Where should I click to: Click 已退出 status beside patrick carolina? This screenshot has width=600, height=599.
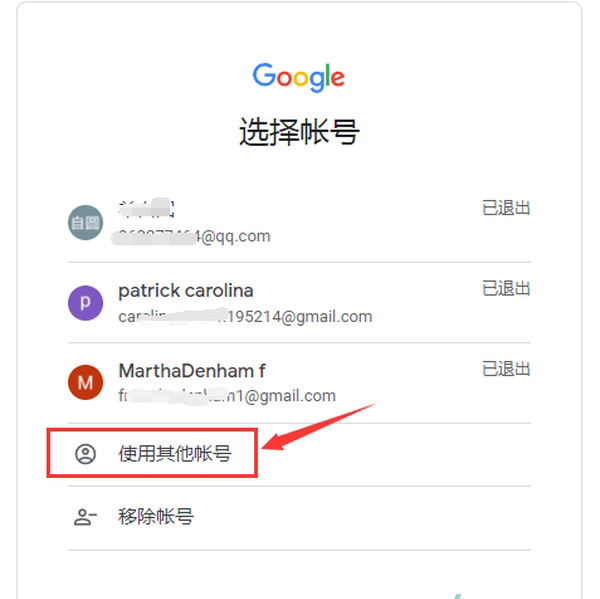[506, 288]
